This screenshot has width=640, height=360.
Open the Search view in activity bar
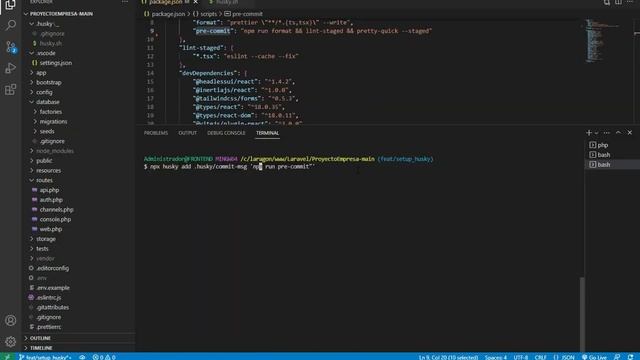coord(10,25)
